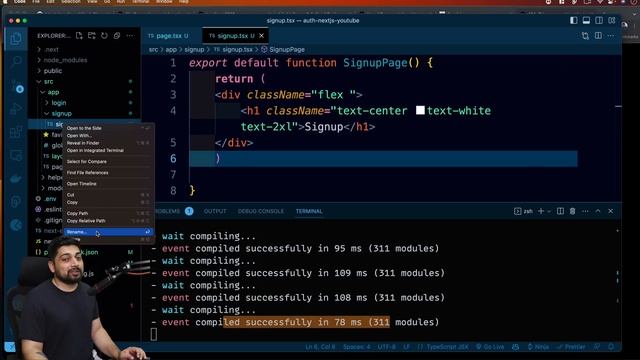Screen dimensions: 640x360
Task: Click the New File icon in Explorer header
Action: click(79, 36)
